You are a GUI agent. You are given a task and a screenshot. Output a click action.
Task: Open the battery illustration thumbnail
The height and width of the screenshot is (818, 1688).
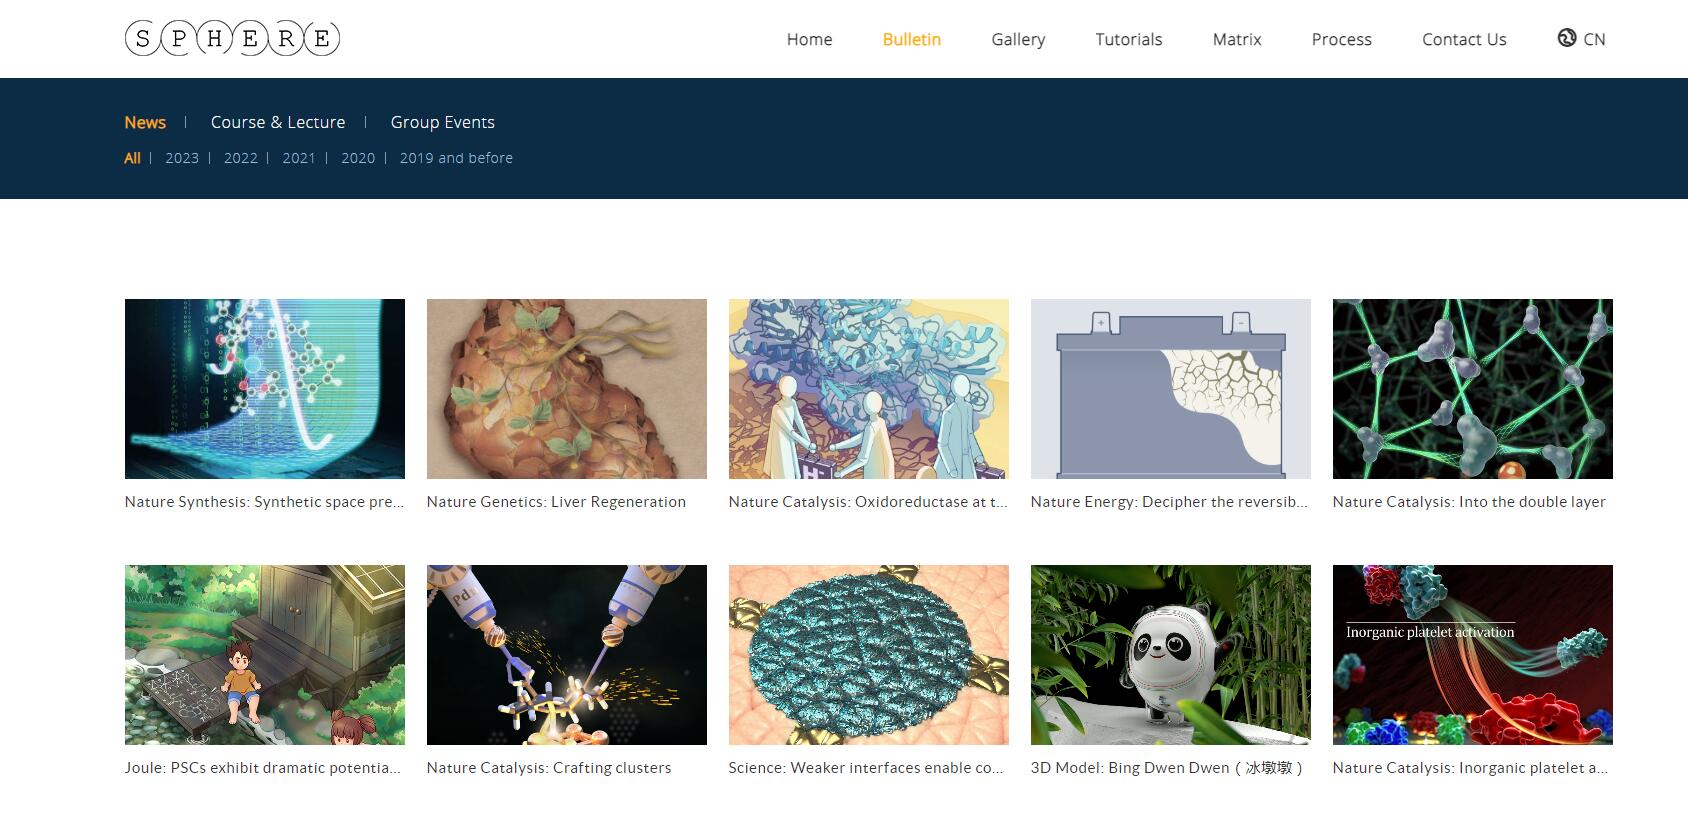pyautogui.click(x=1170, y=389)
